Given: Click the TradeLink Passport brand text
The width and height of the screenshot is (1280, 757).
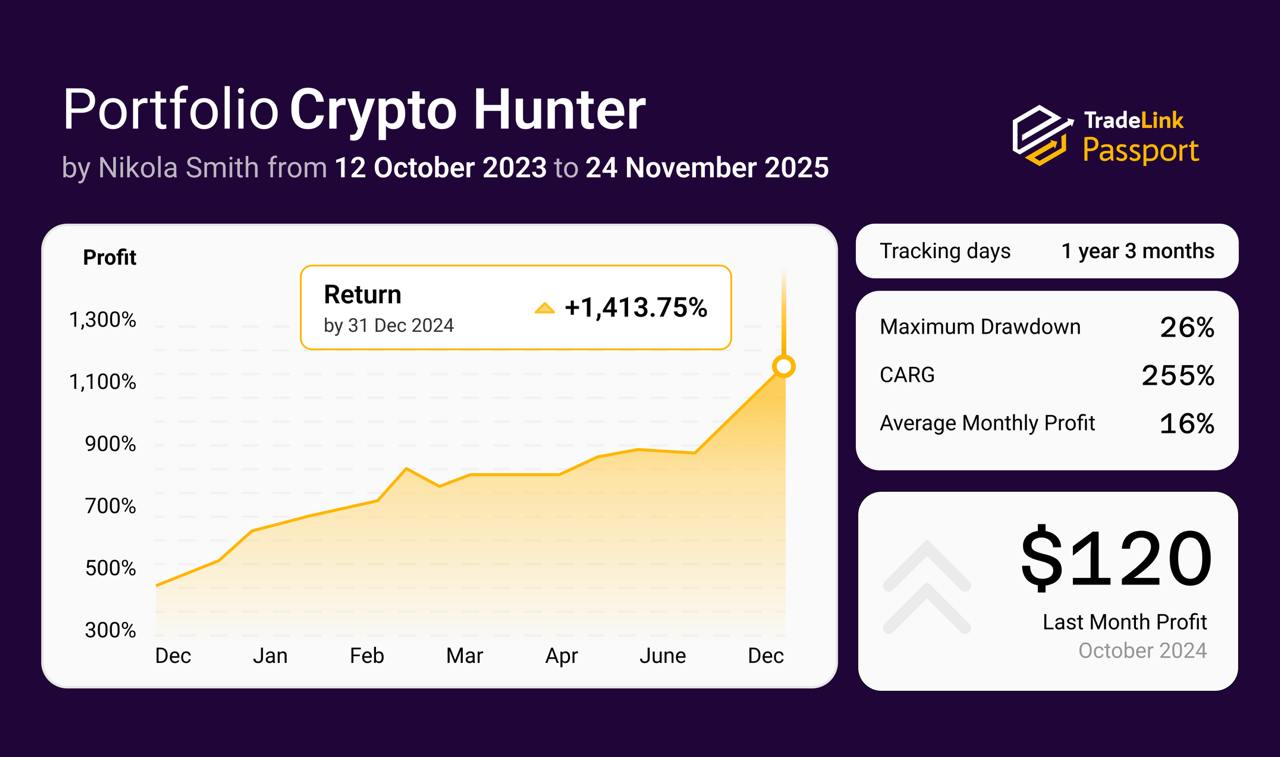Looking at the screenshot, I should point(1141,137).
